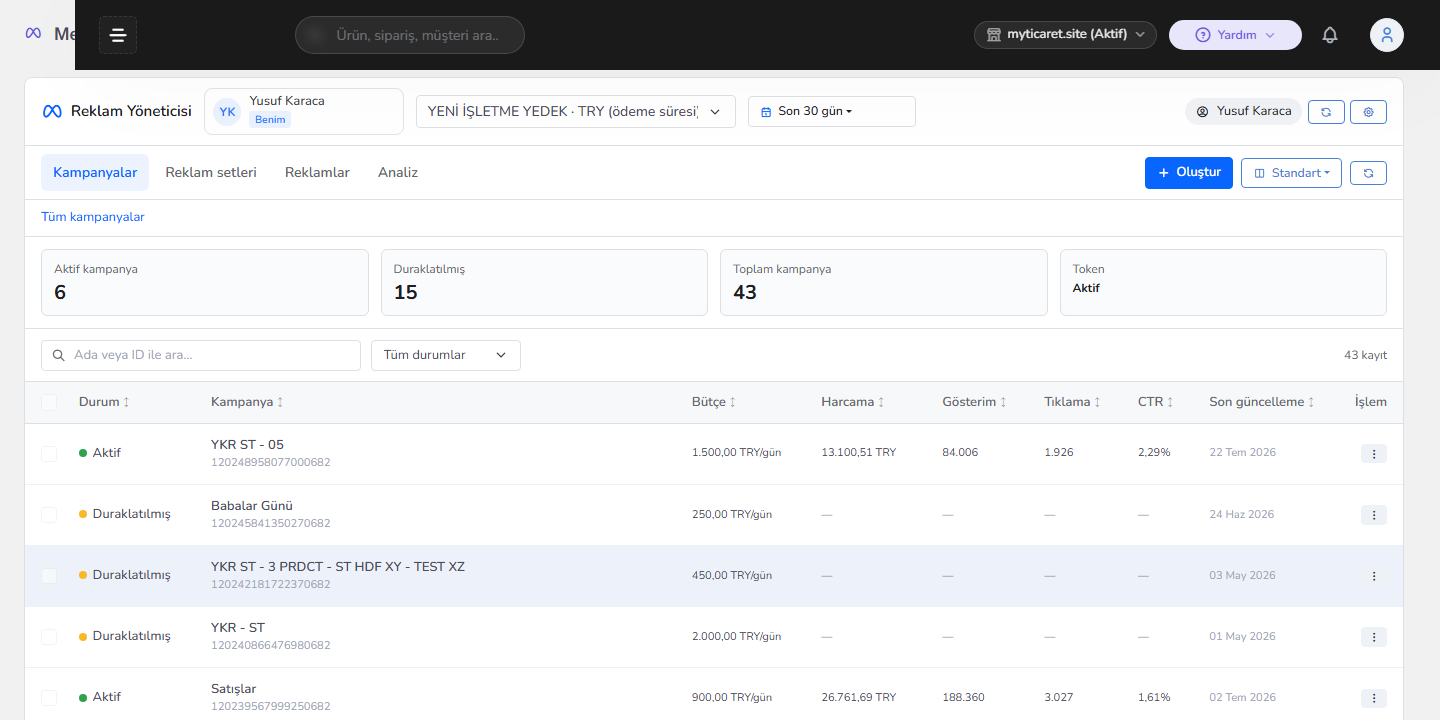This screenshot has width=1440, height=720.
Task: Click the YKR ST - 3 PRDCT campaign name
Action: coord(338,567)
